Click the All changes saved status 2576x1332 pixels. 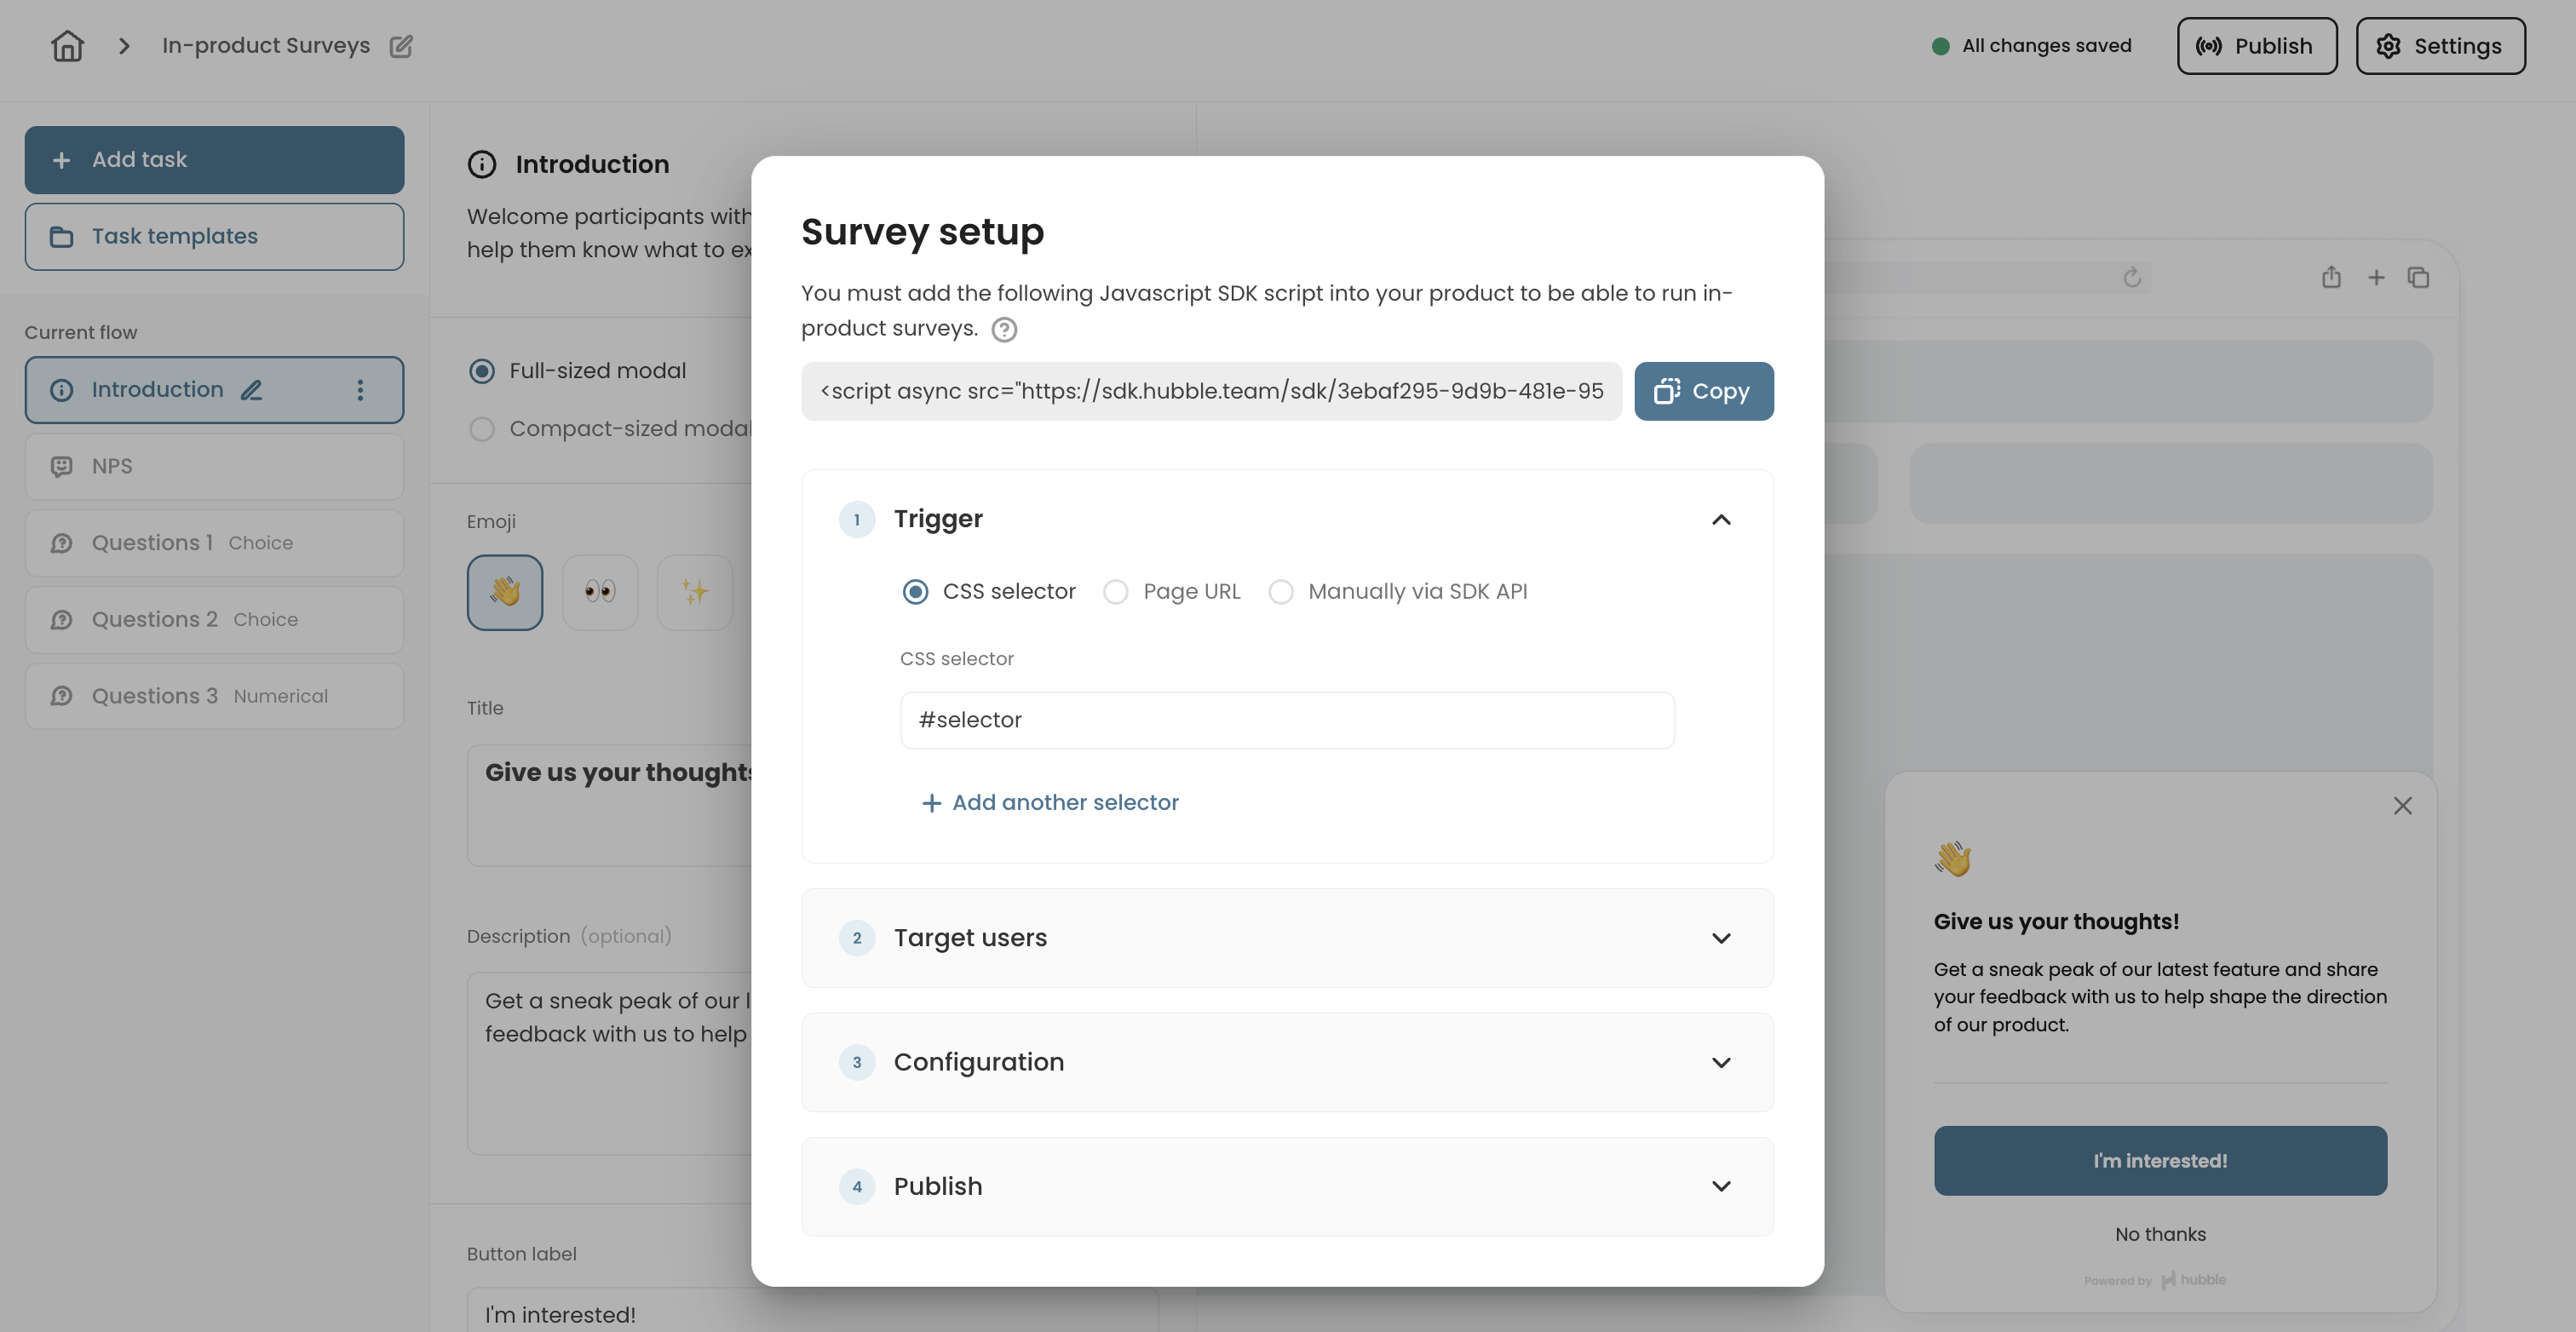tap(2032, 46)
